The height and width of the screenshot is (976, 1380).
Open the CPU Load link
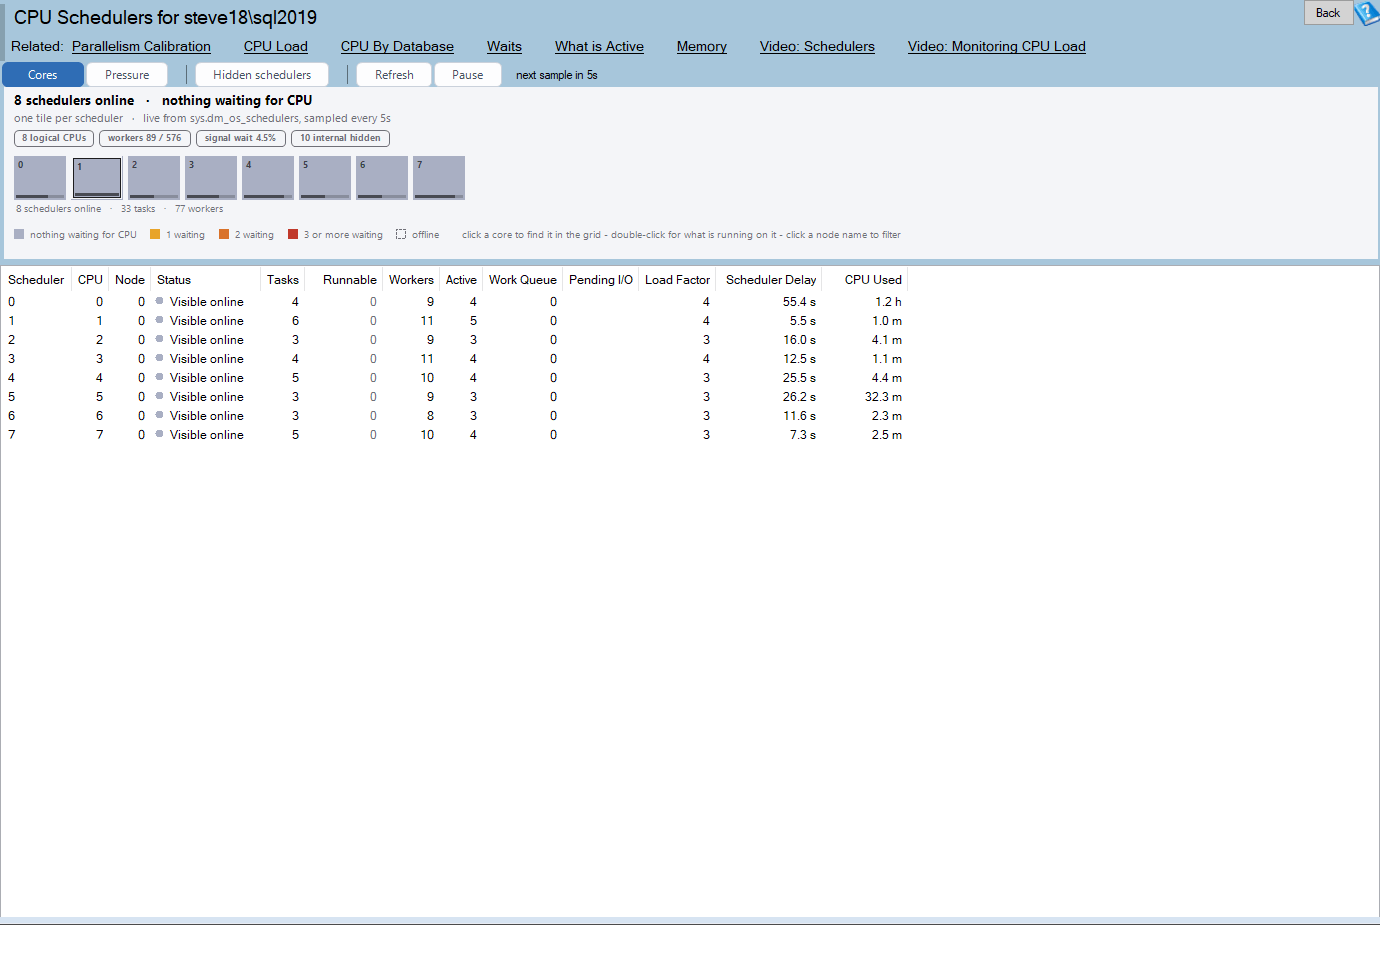(x=276, y=46)
